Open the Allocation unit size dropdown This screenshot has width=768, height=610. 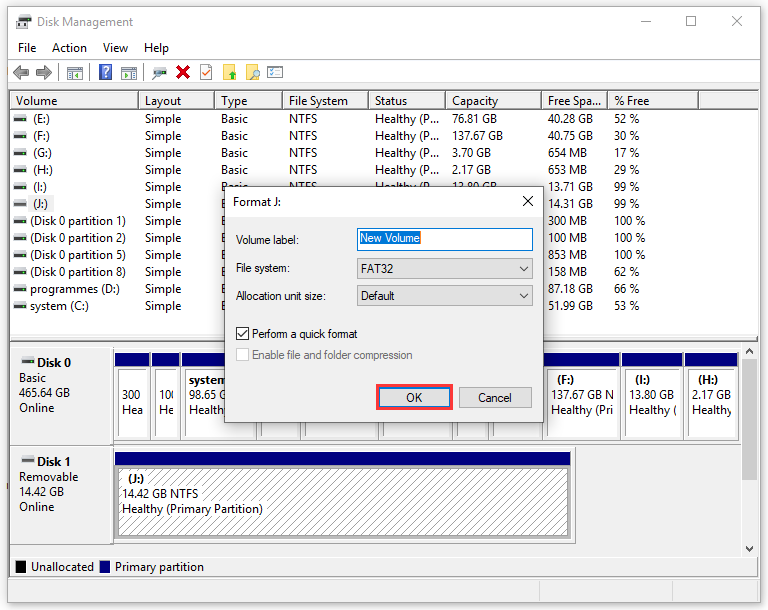tap(444, 296)
